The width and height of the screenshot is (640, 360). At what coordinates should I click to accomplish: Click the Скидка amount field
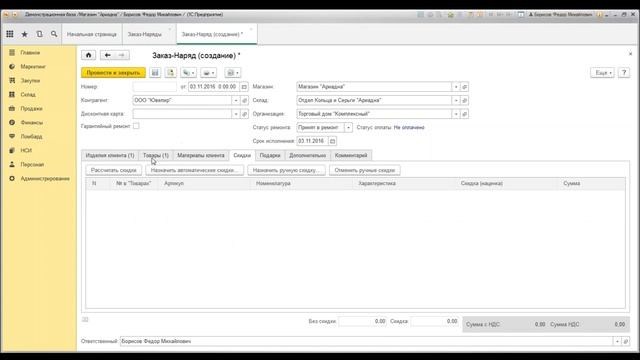[434, 322]
